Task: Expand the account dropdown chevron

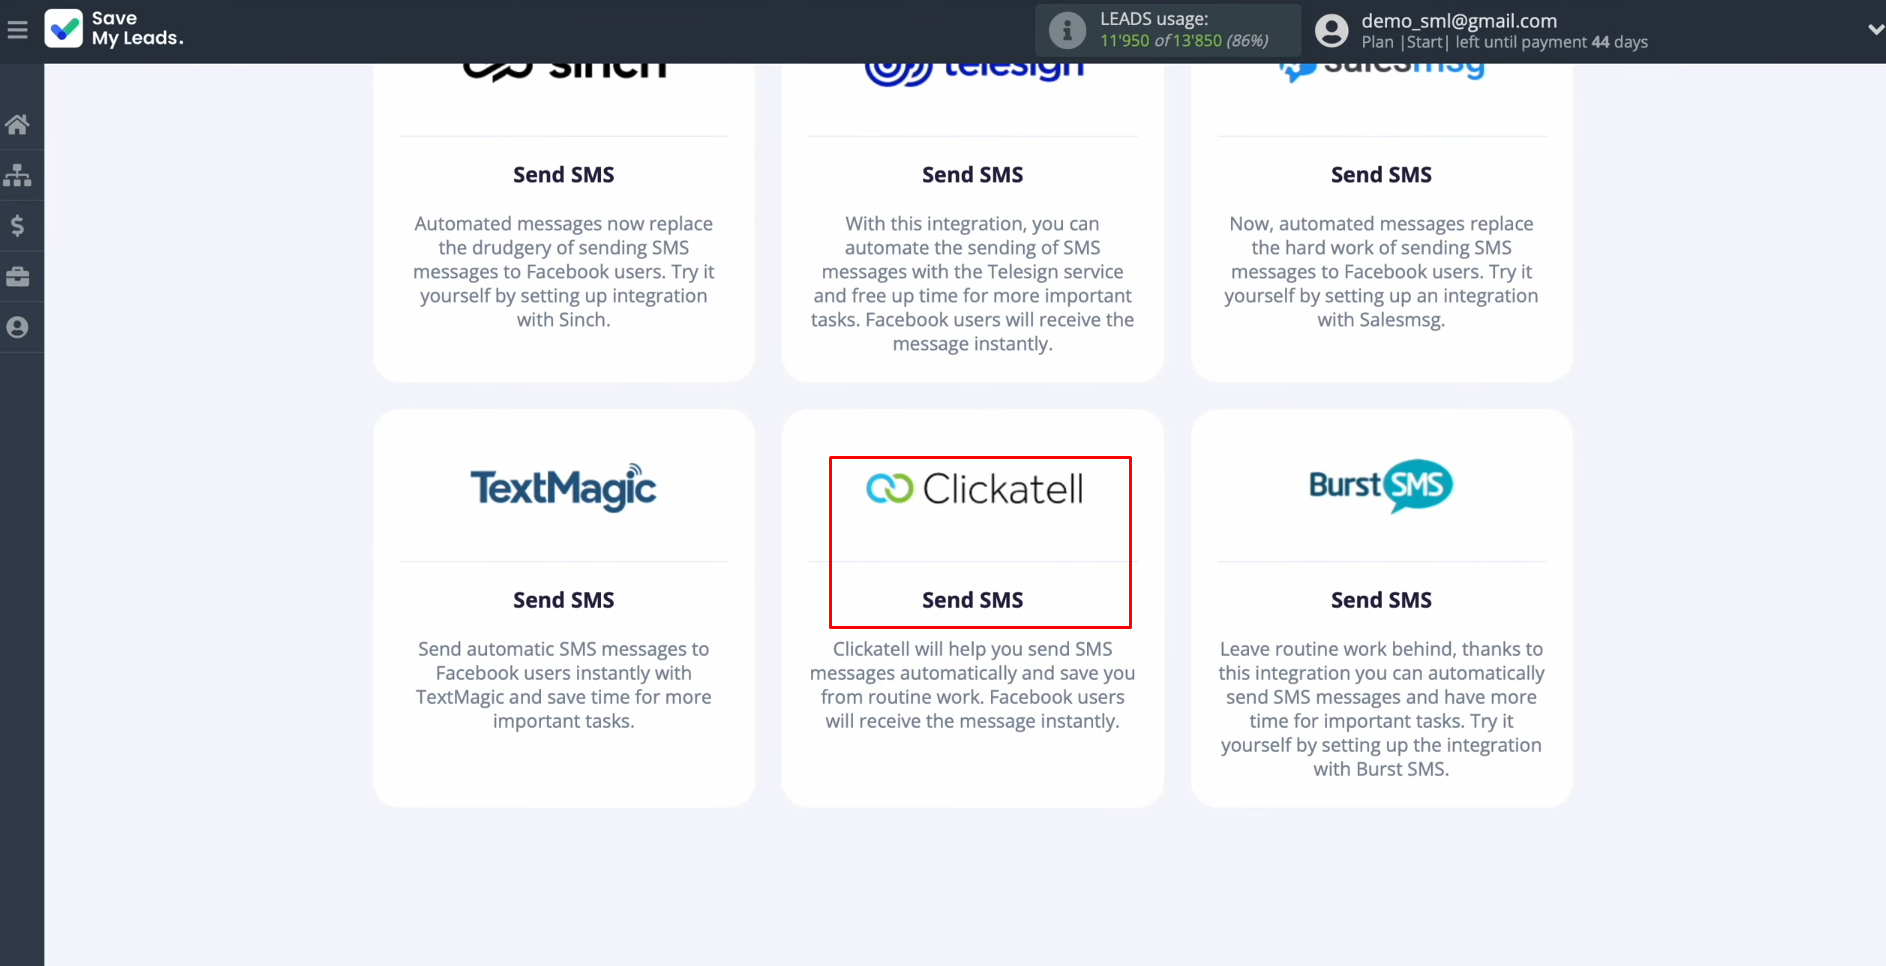Action: point(1875,30)
